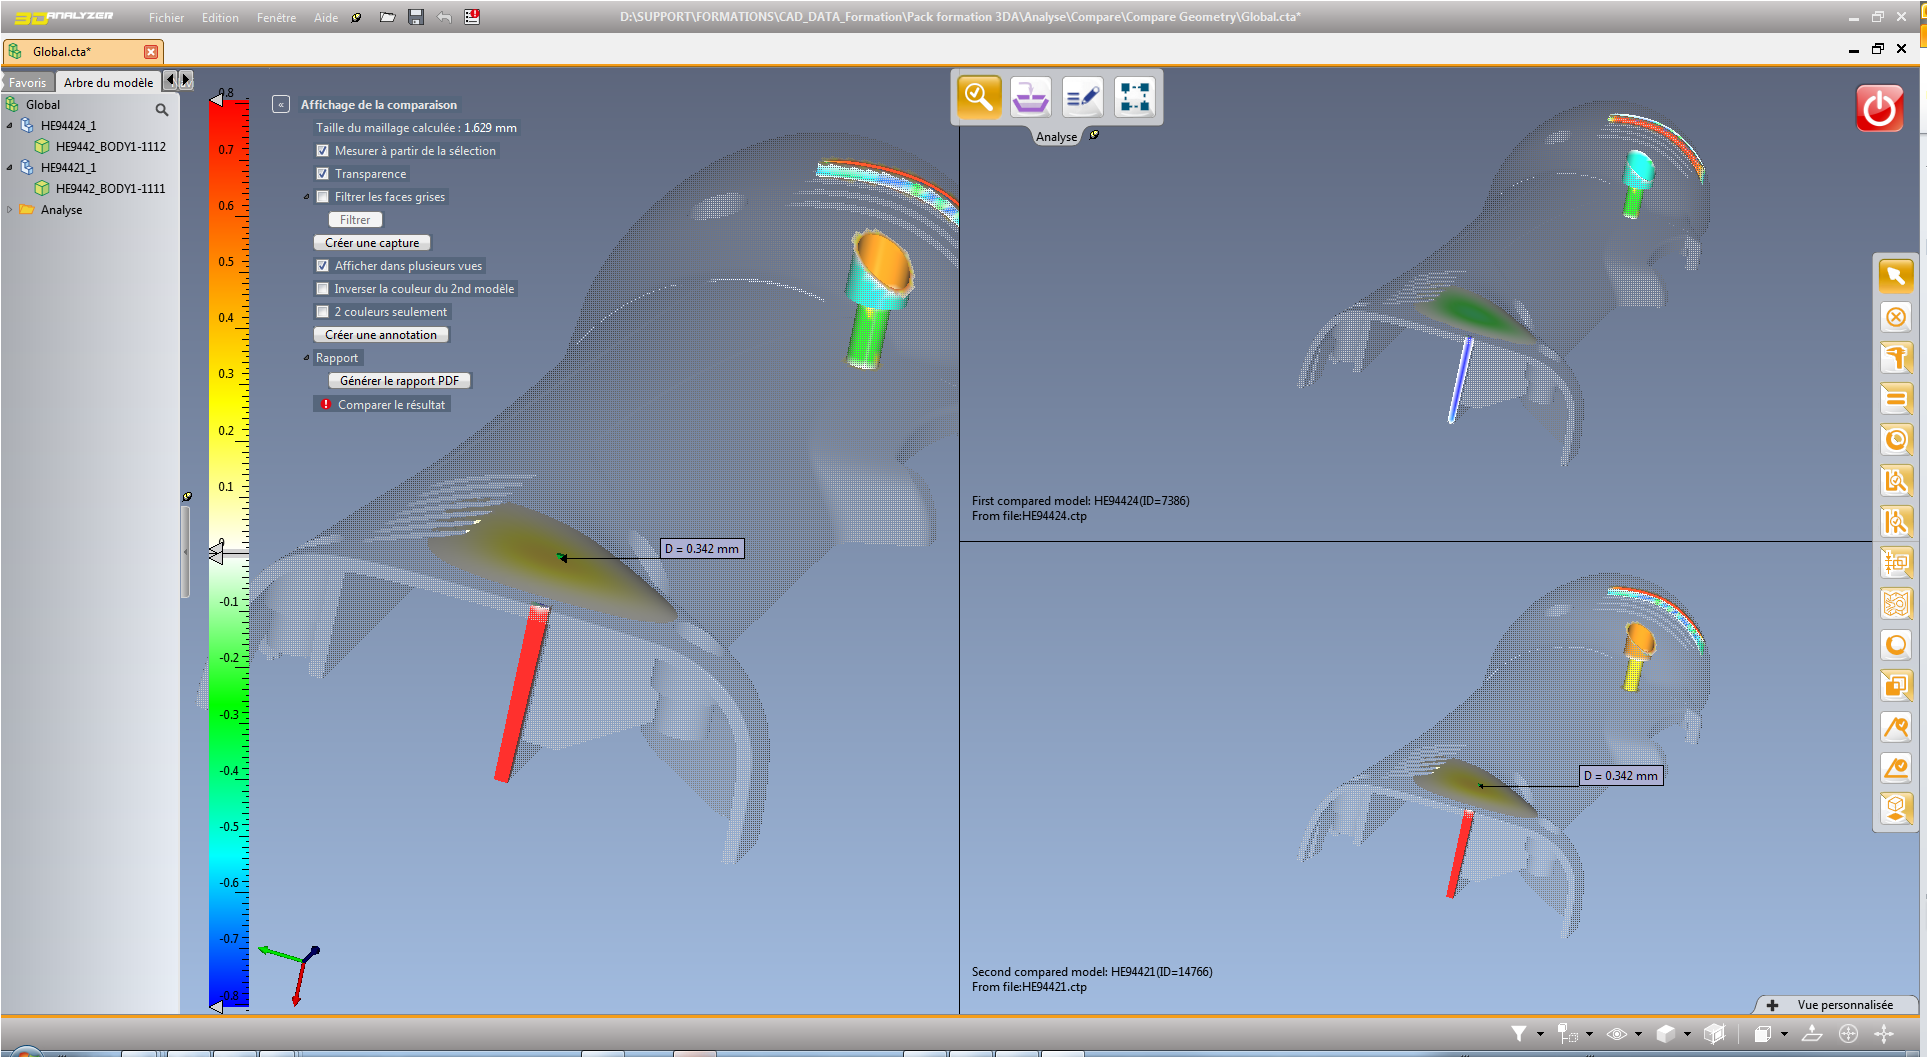Open the Fichier menu

point(166,17)
